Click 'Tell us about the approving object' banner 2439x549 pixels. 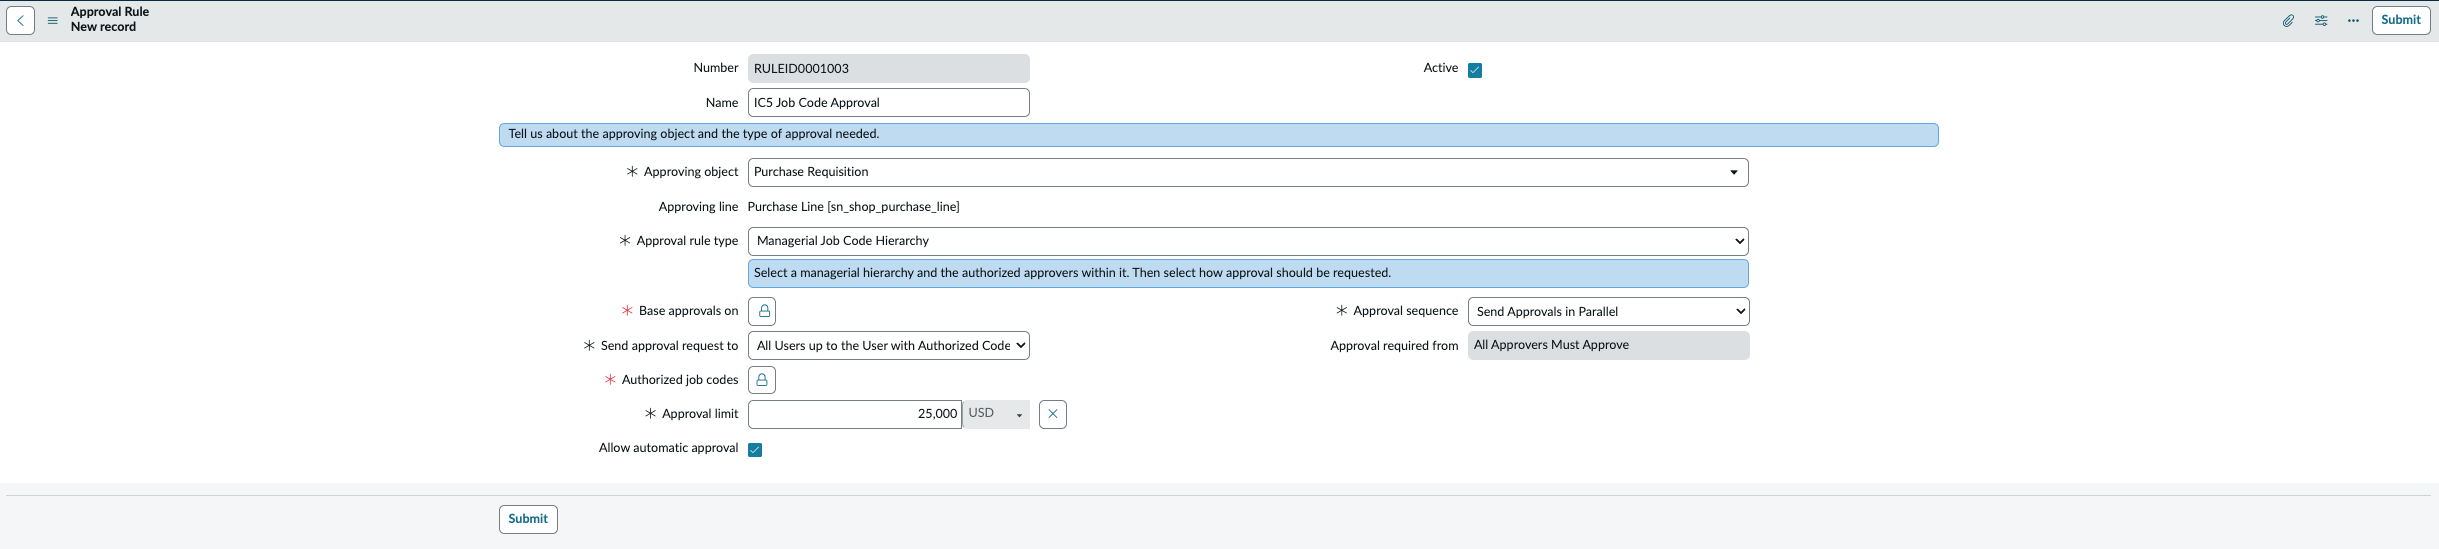coord(1218,134)
